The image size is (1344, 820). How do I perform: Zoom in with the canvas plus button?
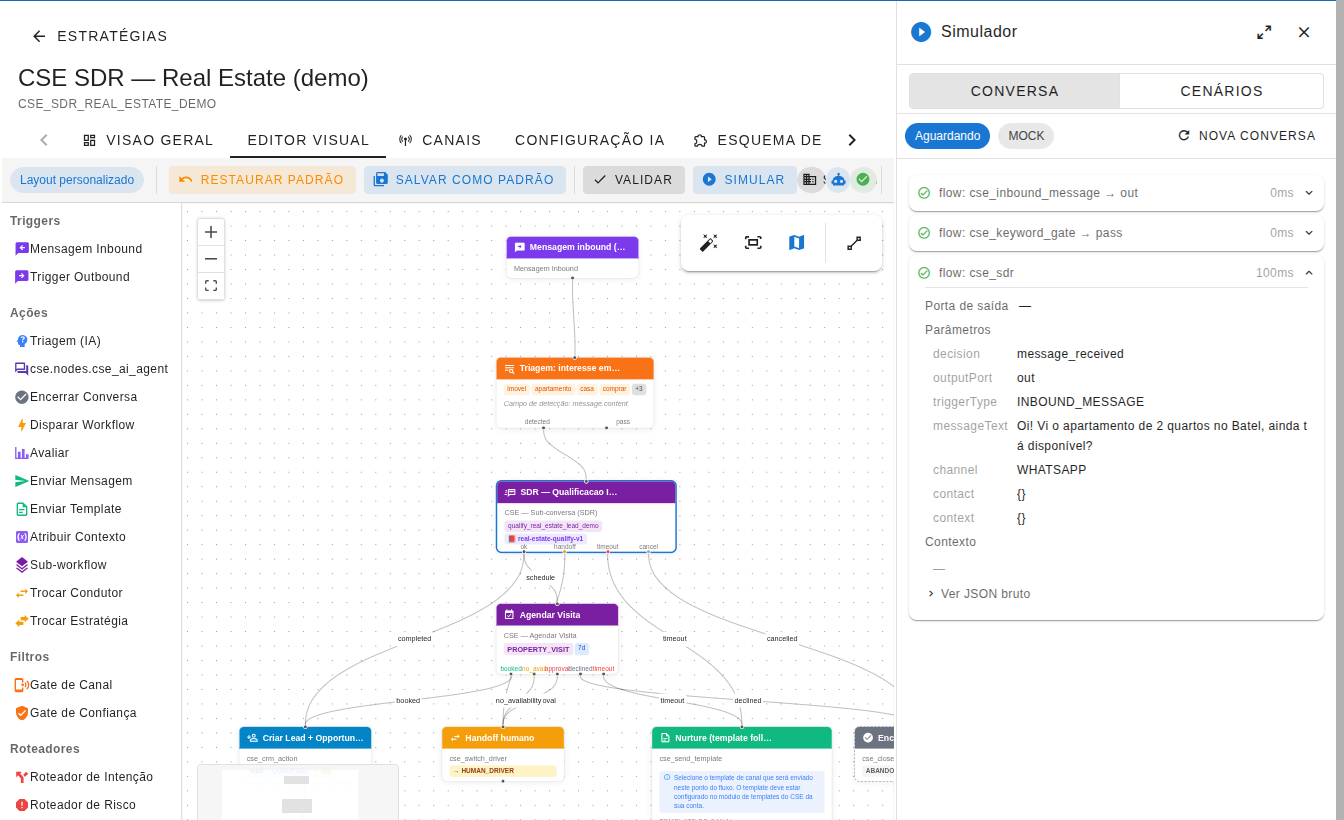[x=211, y=233]
